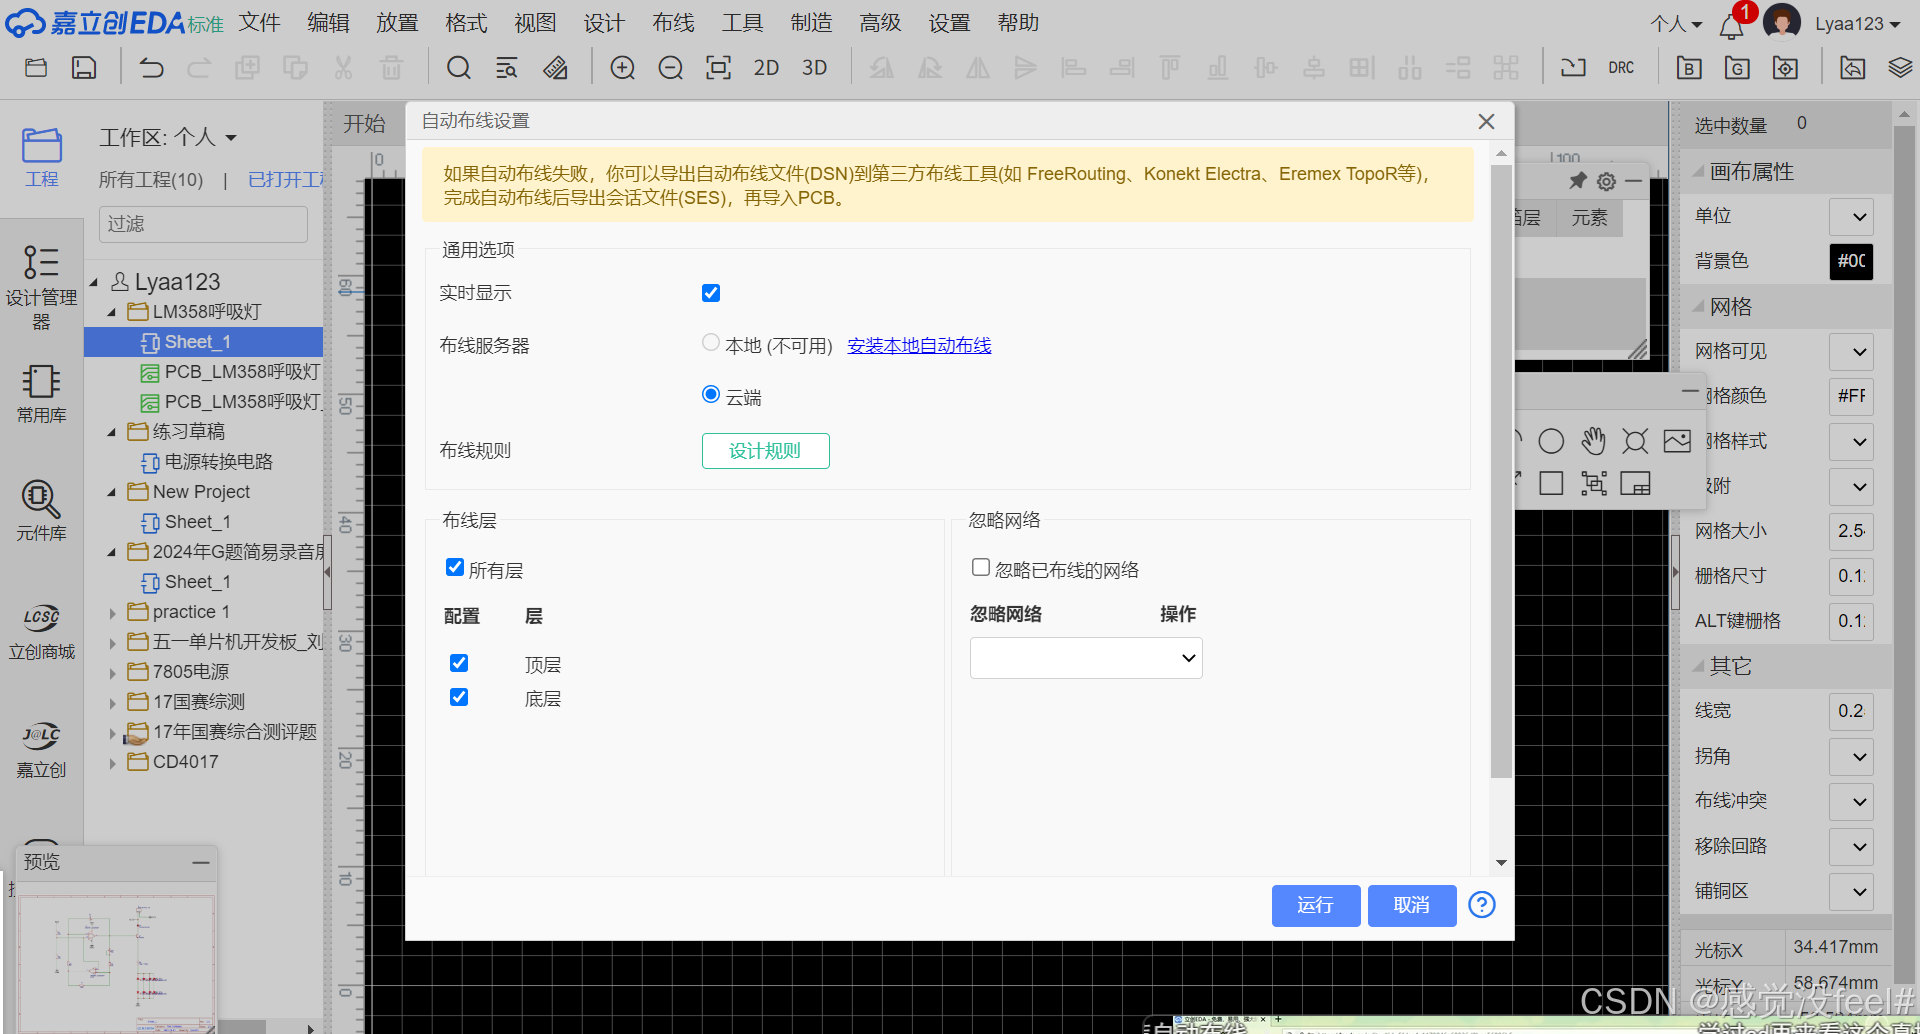Open 嘉立创 JLC in sidebar
This screenshot has height=1034, width=1920.
(x=41, y=750)
